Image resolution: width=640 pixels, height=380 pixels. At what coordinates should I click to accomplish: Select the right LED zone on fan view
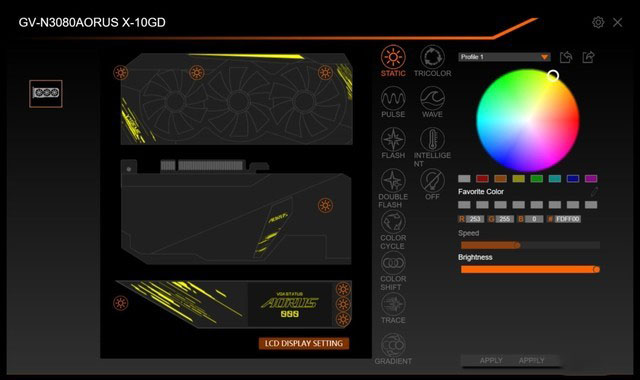click(x=325, y=73)
